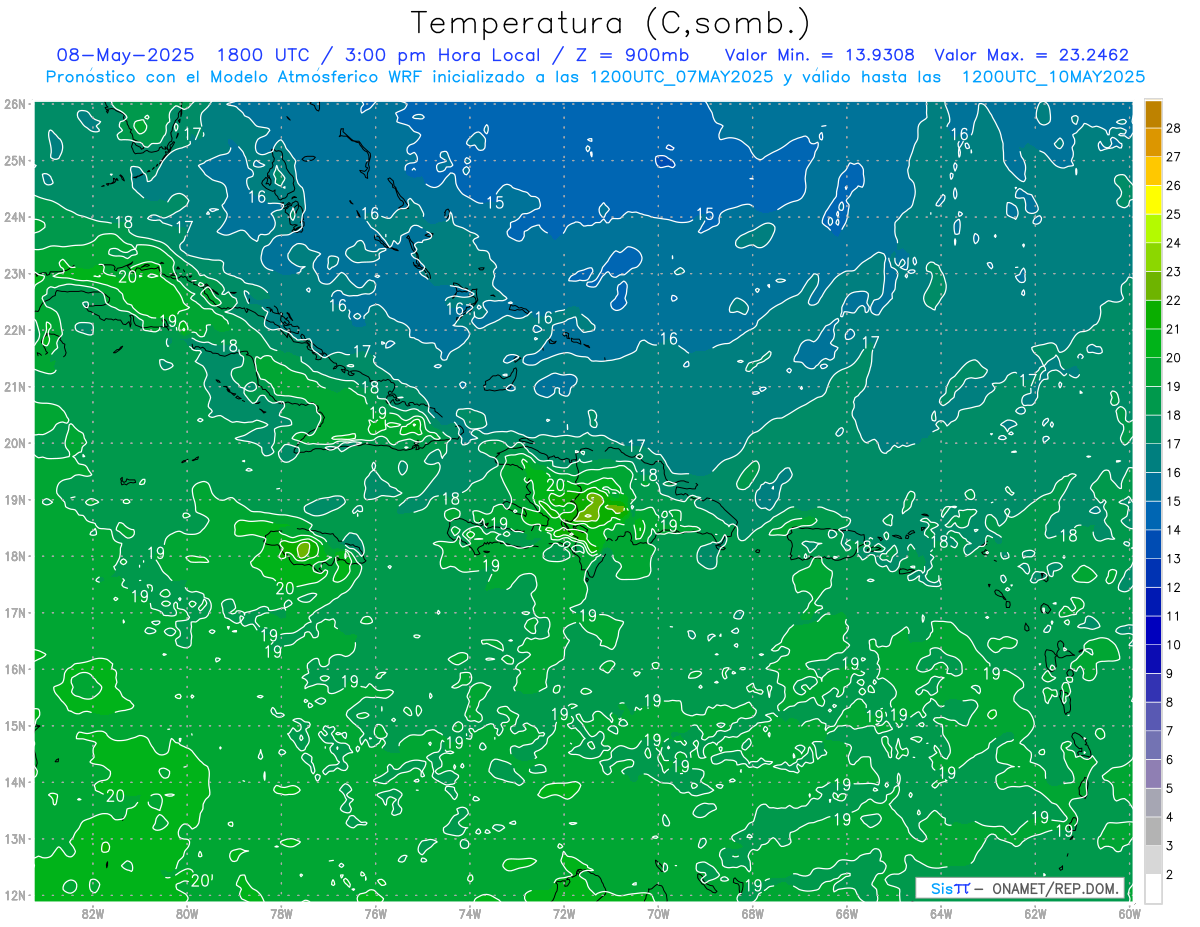This screenshot has height=927, width=1200.
Task: Click longitude label "68W"
Action: (x=753, y=913)
